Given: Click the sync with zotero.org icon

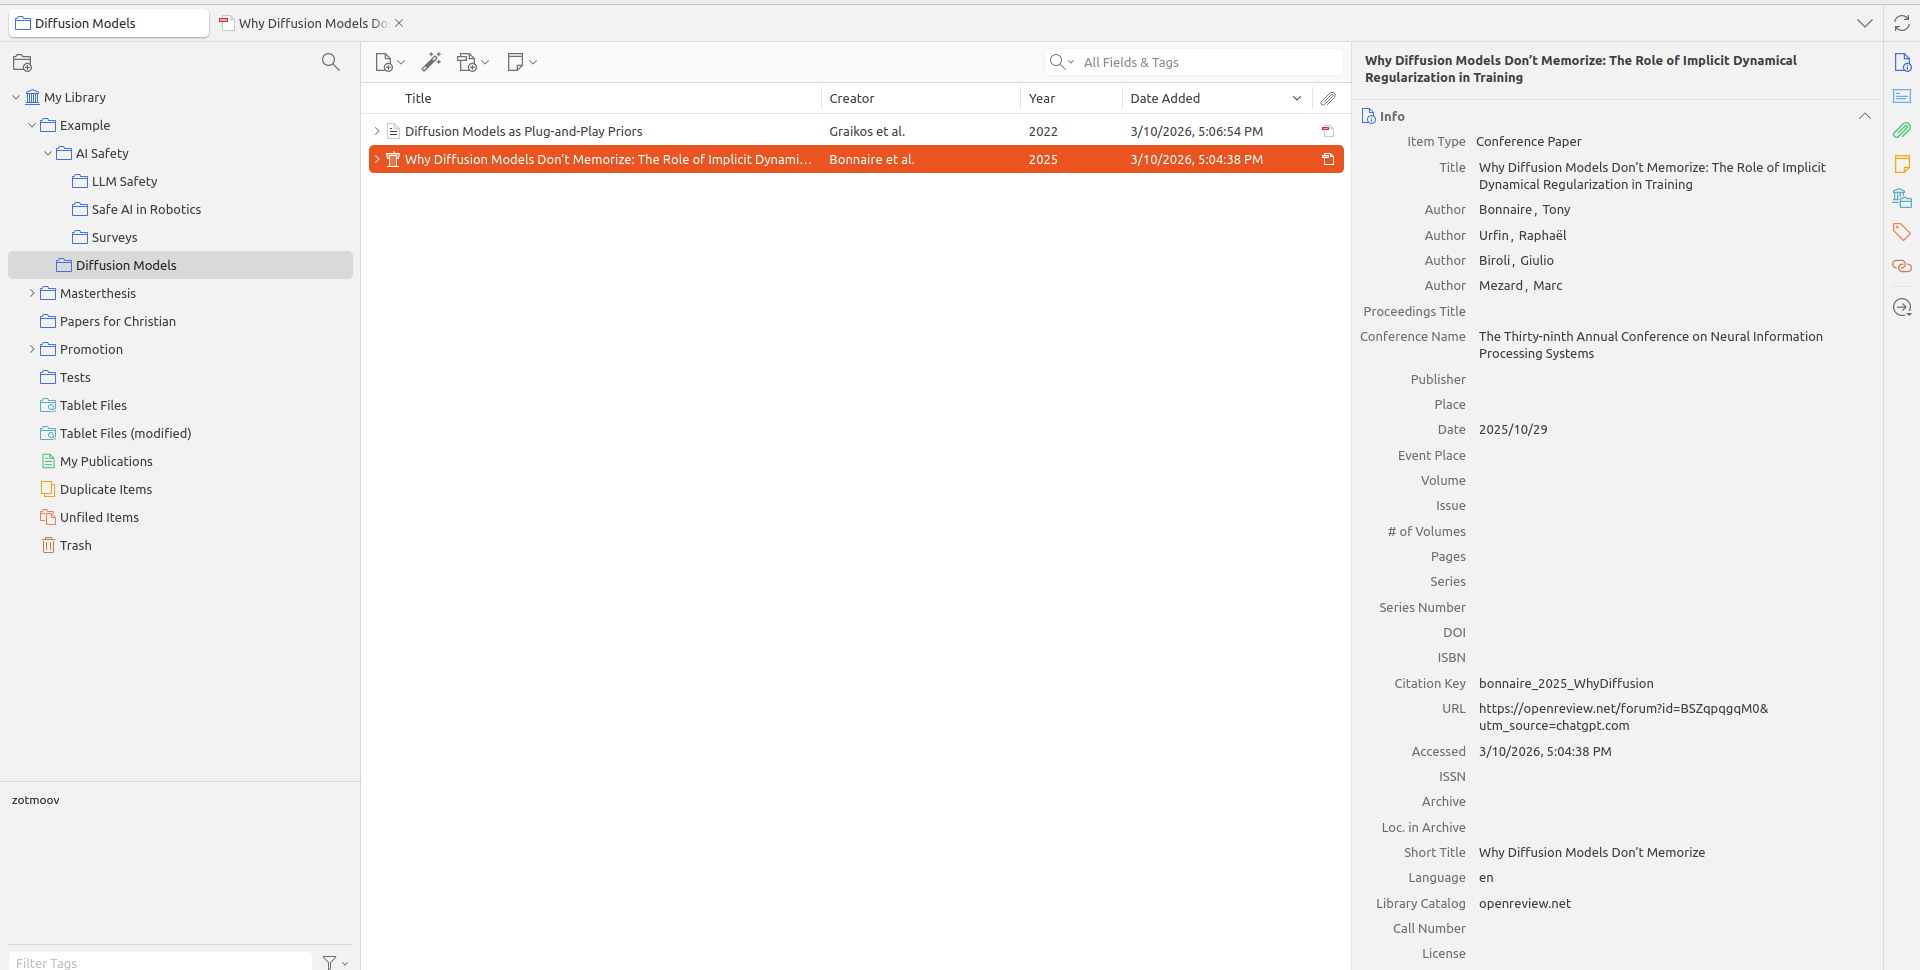Looking at the screenshot, I should (x=1901, y=23).
